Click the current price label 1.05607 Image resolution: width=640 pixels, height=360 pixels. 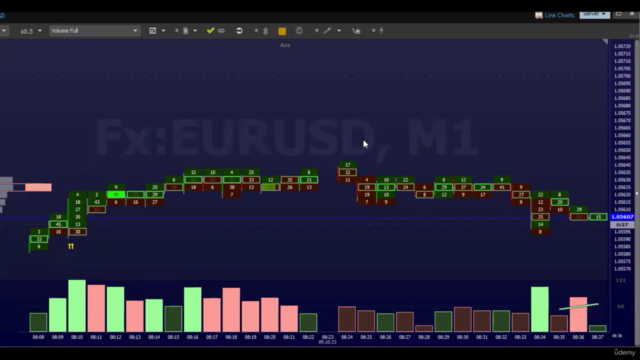622,217
